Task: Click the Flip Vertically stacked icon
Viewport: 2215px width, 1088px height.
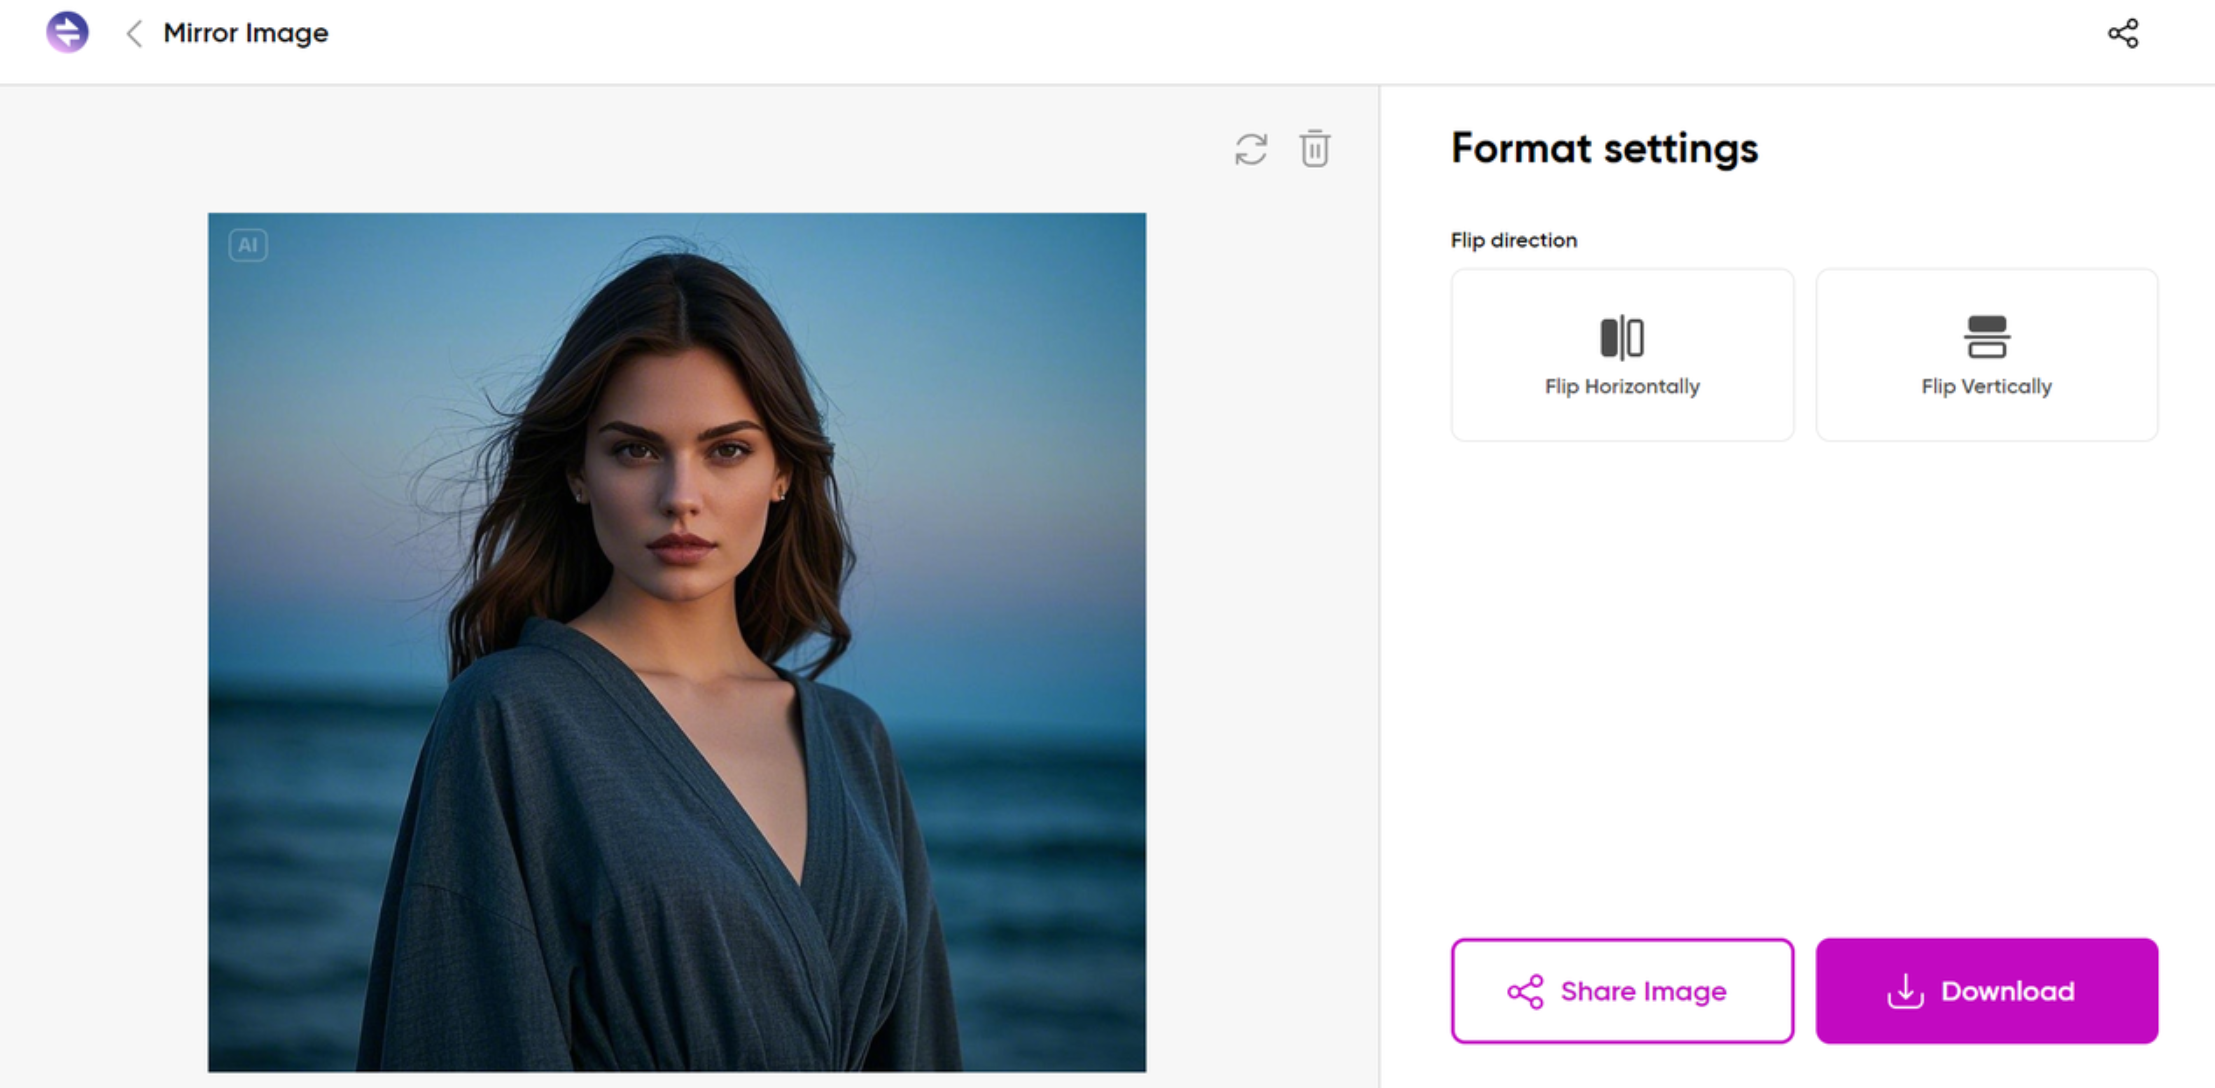Action: pos(1986,337)
